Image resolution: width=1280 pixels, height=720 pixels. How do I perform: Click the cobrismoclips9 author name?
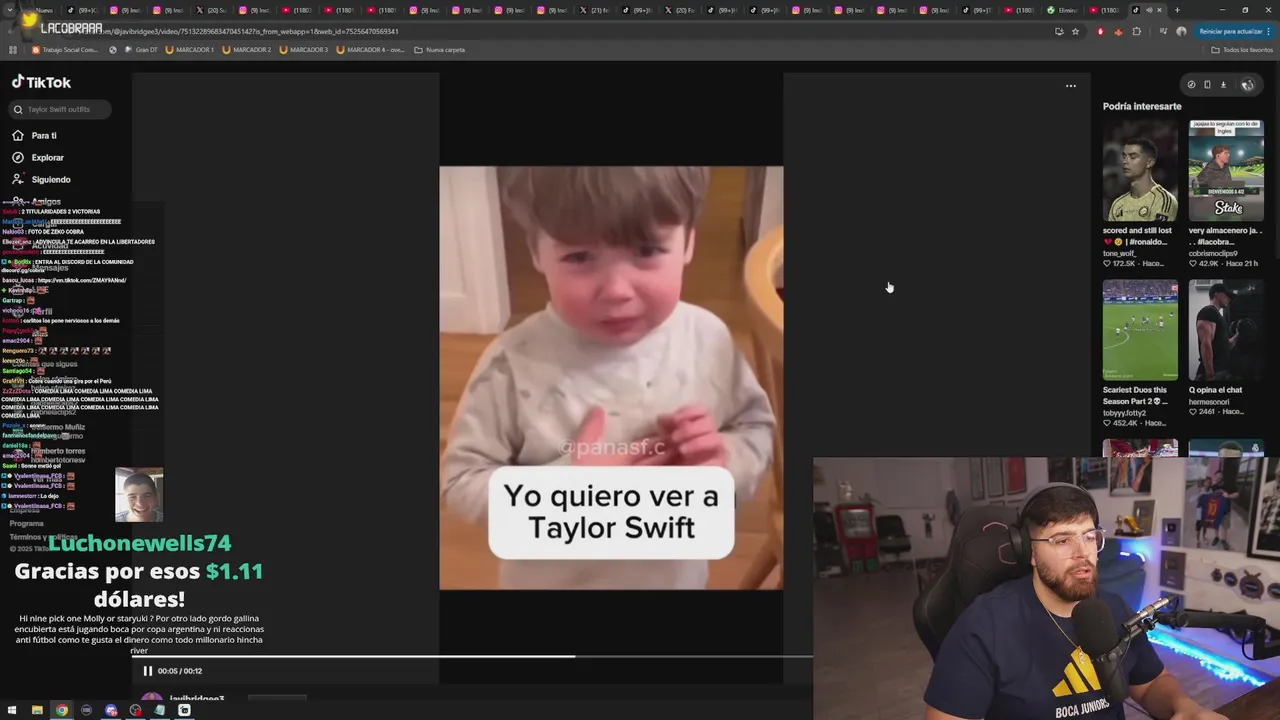click(1213, 253)
